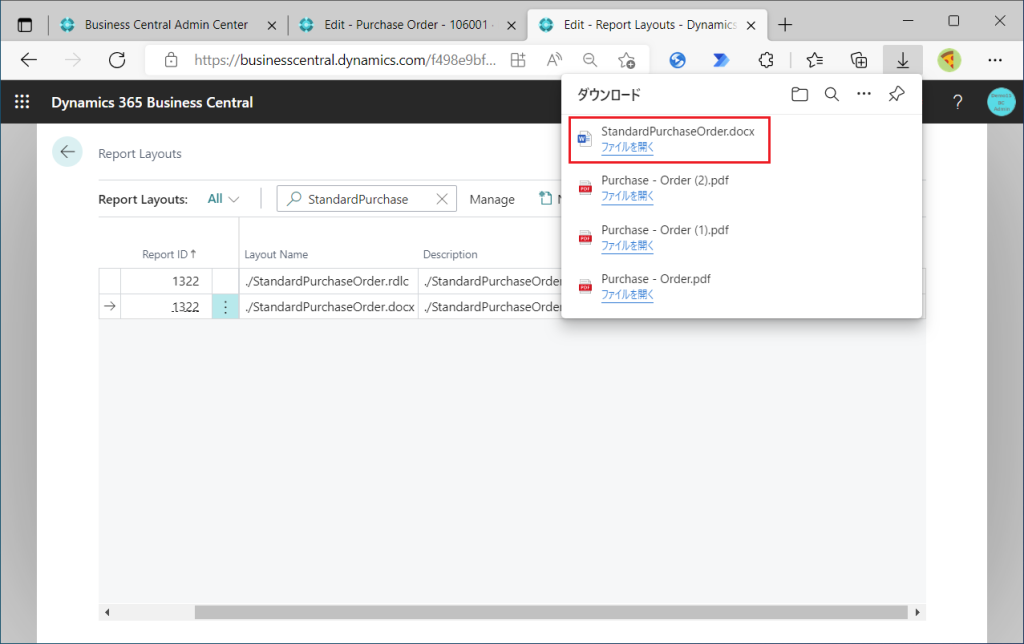Sort by Report ID column header
The image size is (1024, 644).
pyautogui.click(x=169, y=254)
